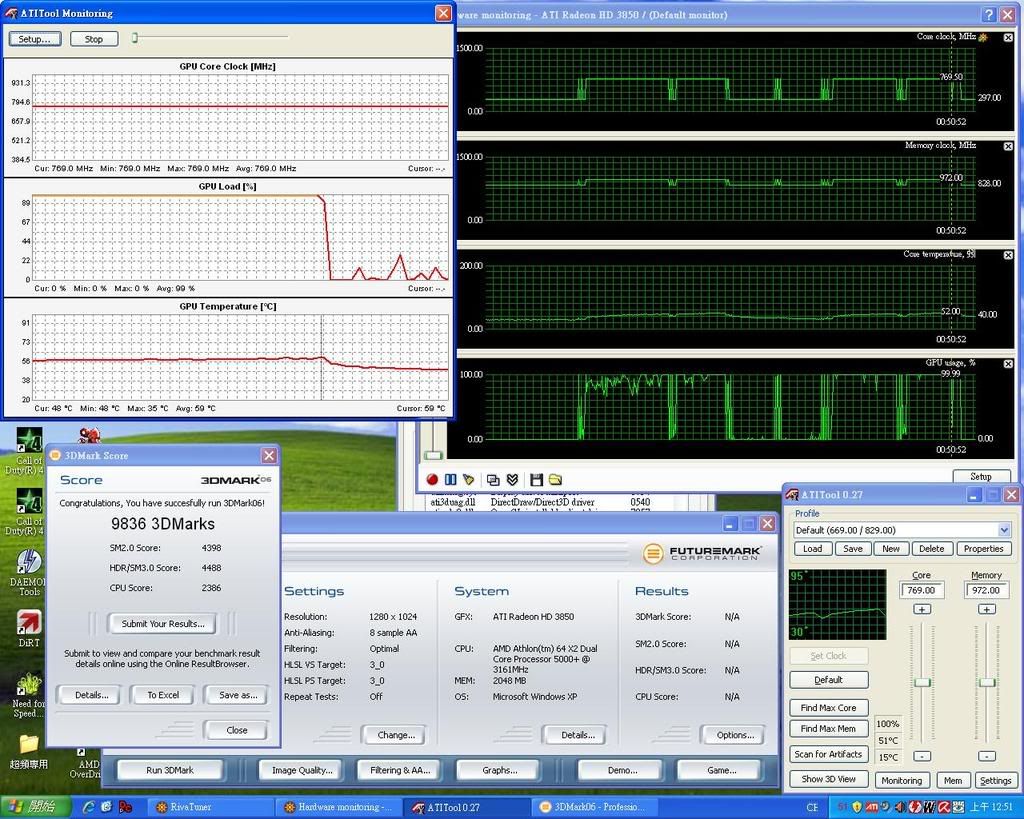1024x819 pixels.
Task: Click the clear history broom icon
Action: pyautogui.click(x=468, y=479)
